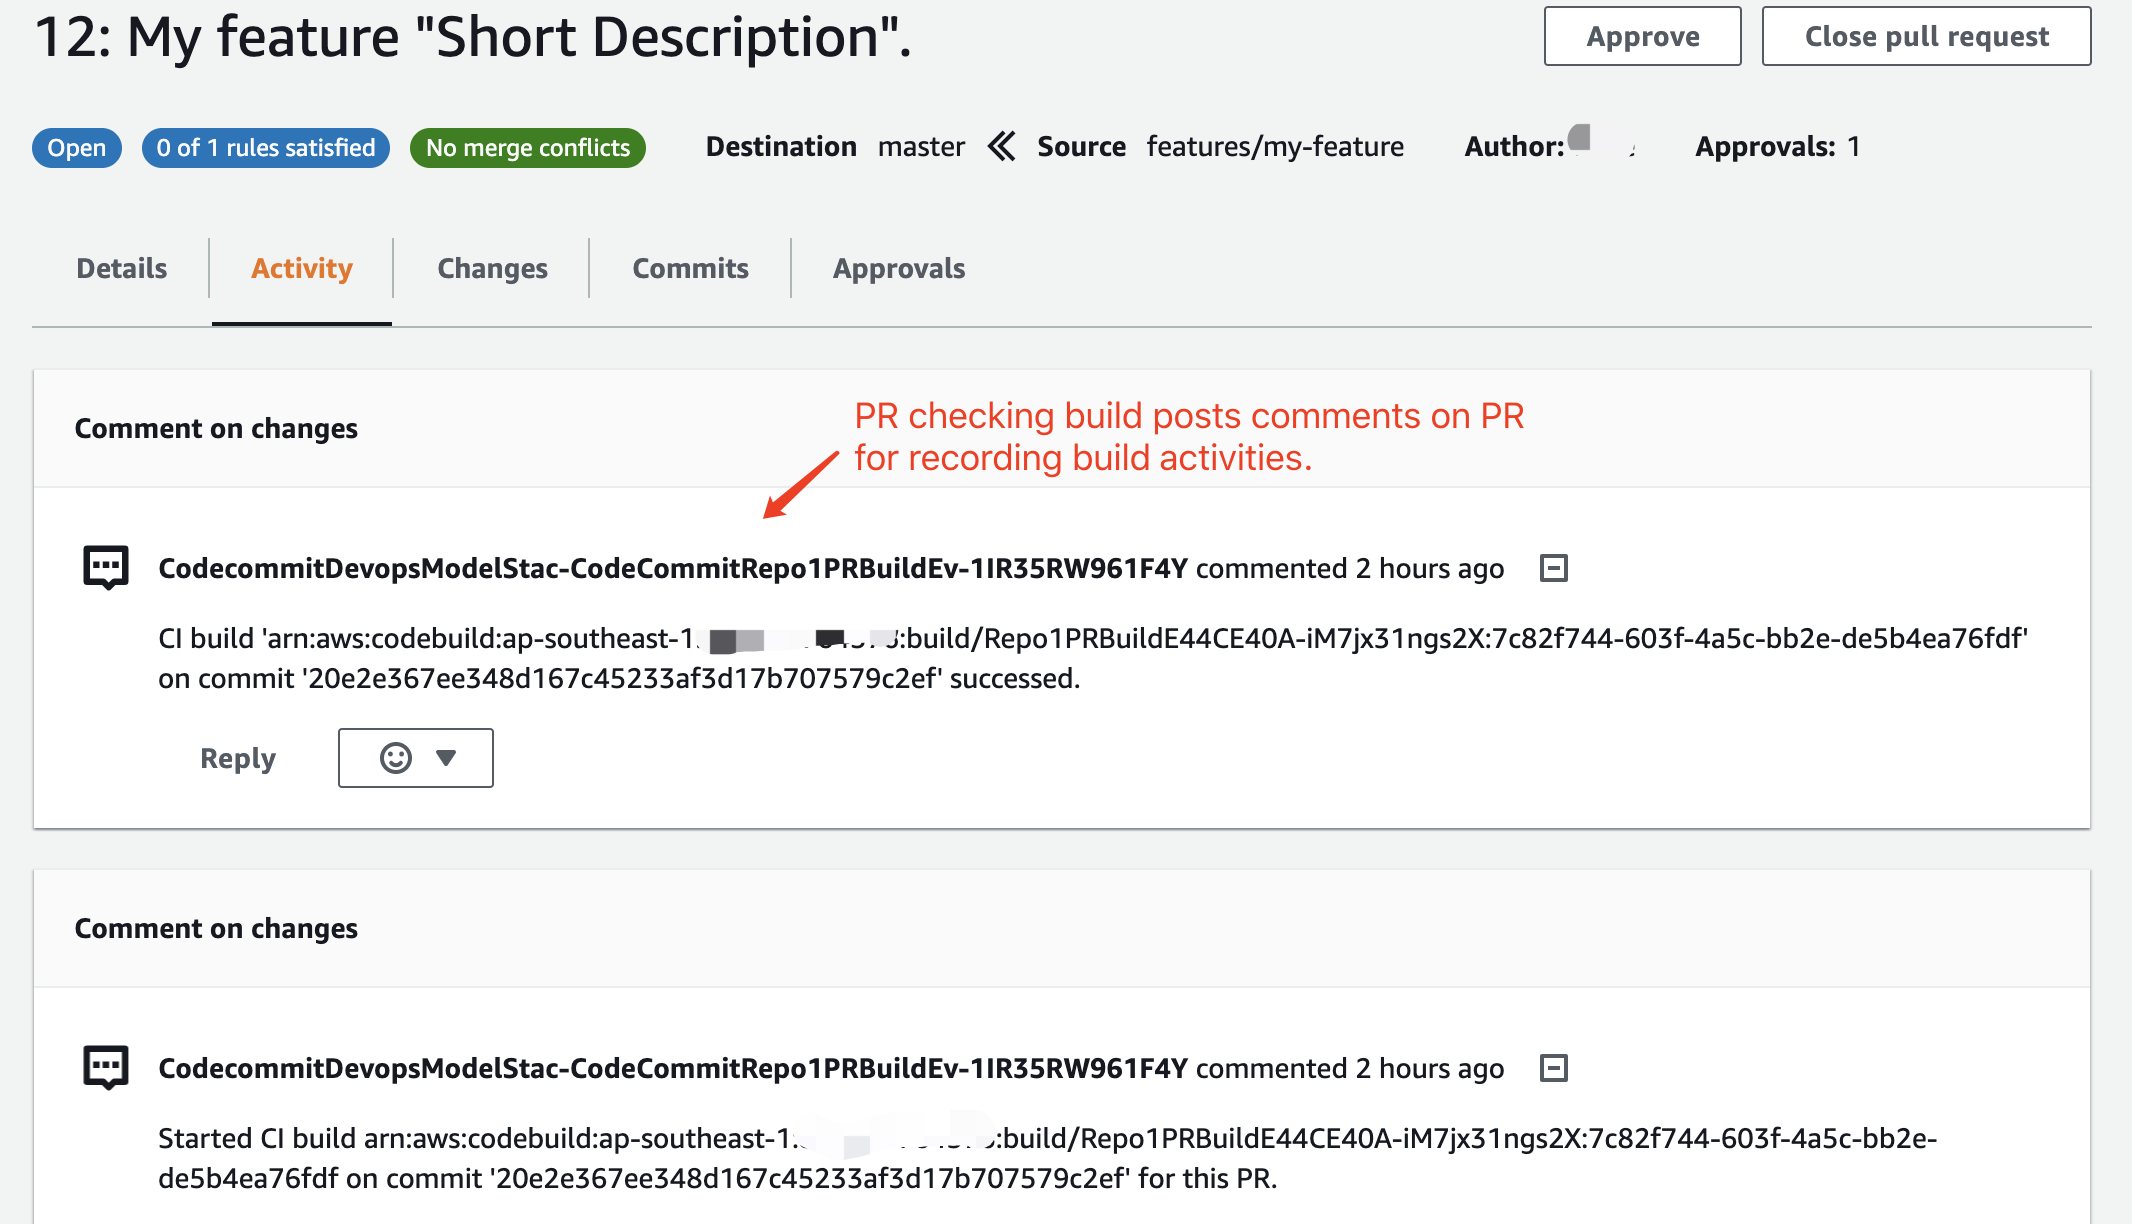Image resolution: width=2132 pixels, height=1224 pixels.
Task: Click the second comment speech bubble icon
Action: (x=105, y=1067)
